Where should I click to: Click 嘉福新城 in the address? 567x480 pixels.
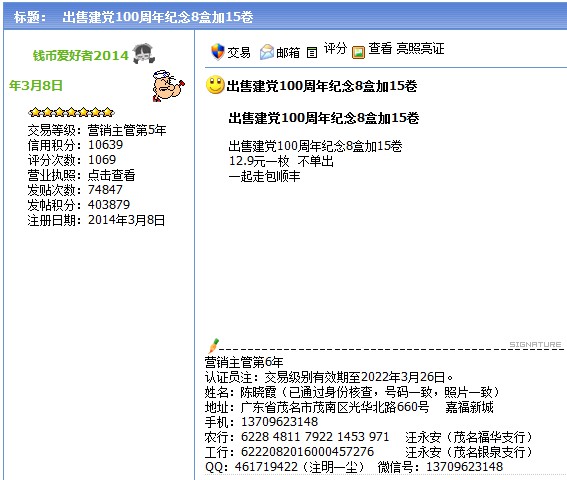(x=469, y=407)
